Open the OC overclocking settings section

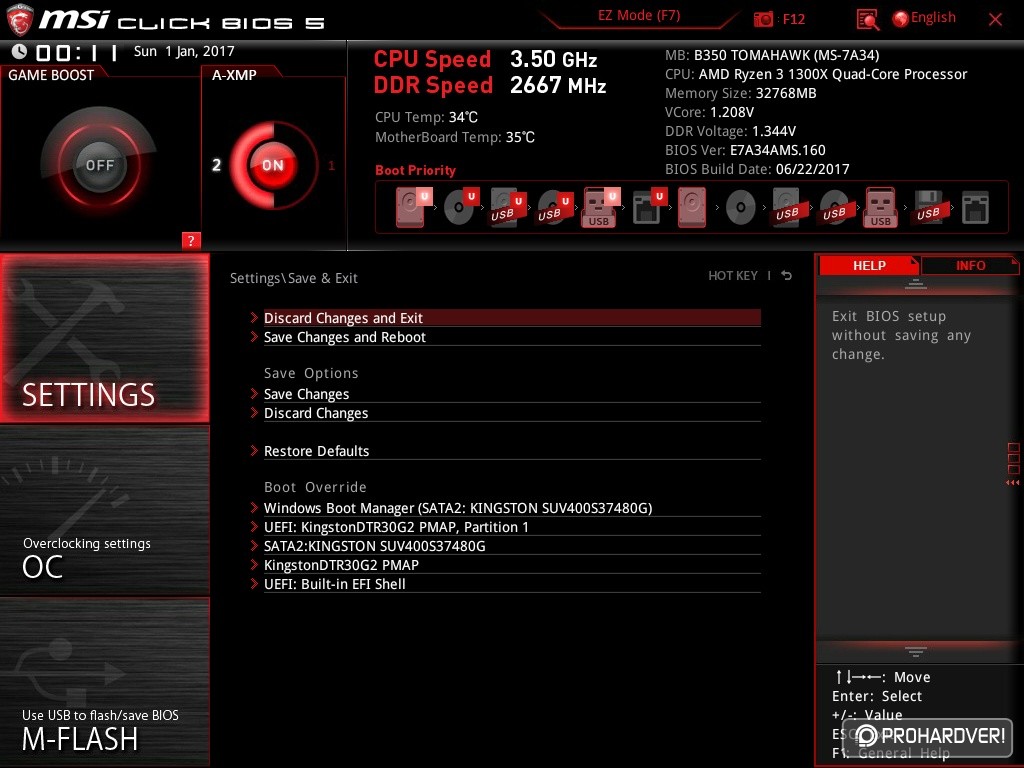pos(104,511)
